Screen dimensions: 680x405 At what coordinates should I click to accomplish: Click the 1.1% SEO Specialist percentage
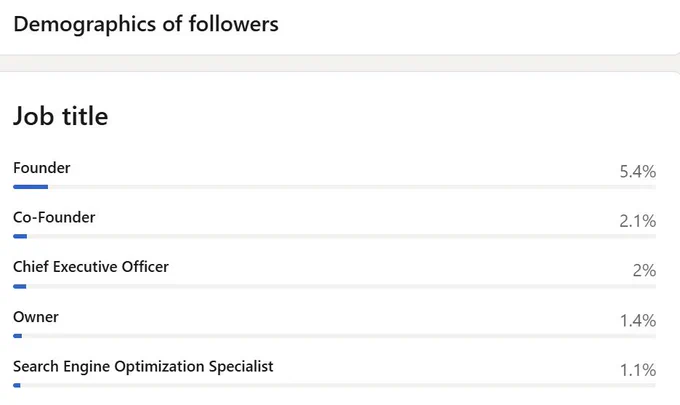(x=638, y=370)
